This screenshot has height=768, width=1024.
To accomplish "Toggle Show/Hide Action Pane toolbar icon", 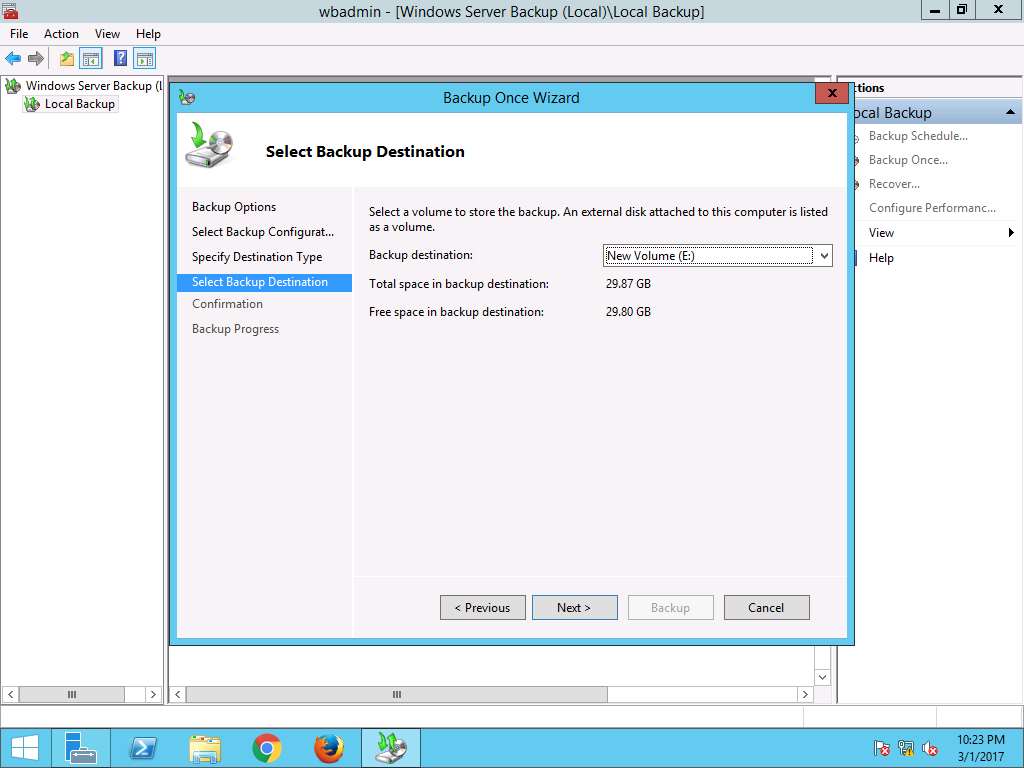I will coord(144,59).
